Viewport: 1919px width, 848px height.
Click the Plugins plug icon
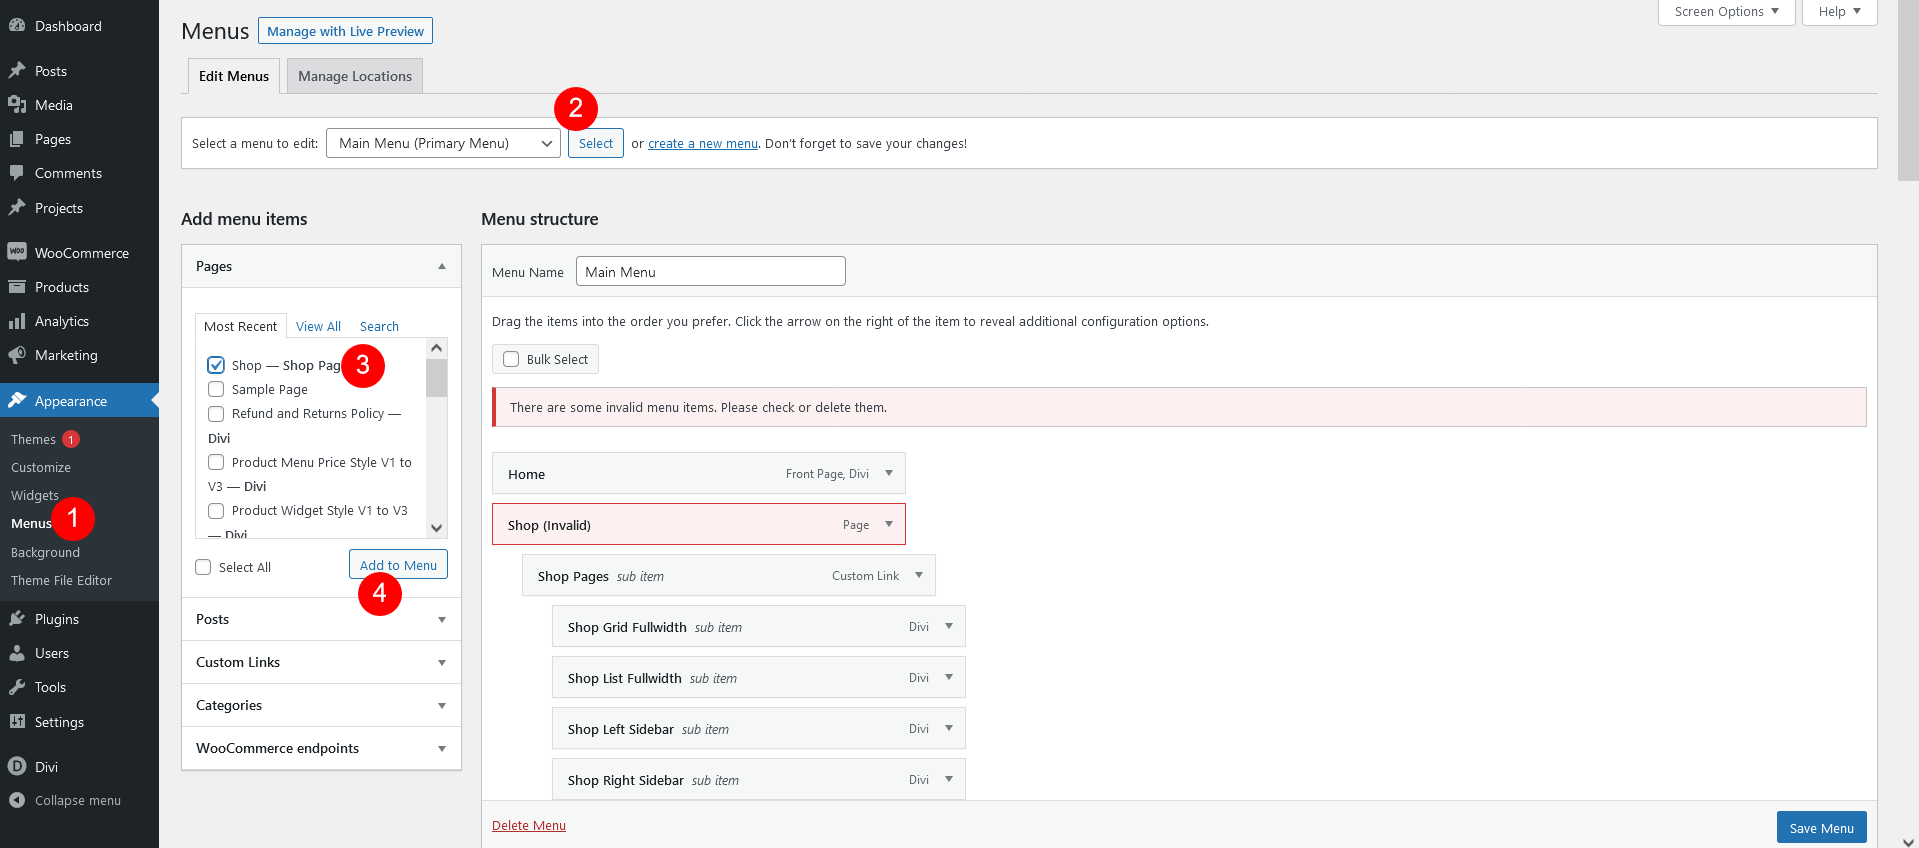pyautogui.click(x=17, y=619)
